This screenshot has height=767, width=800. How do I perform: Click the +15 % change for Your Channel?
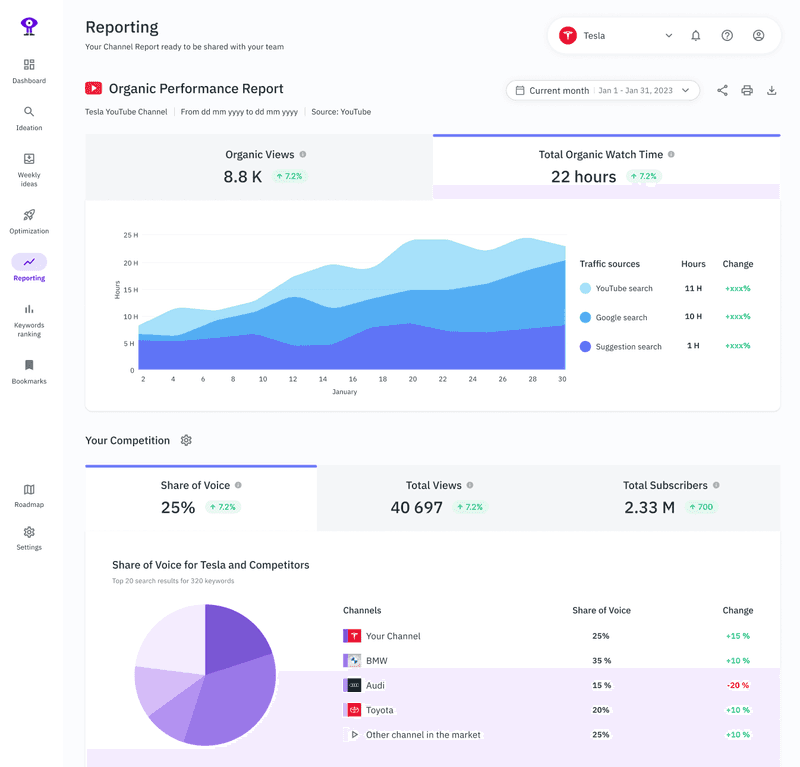point(738,636)
